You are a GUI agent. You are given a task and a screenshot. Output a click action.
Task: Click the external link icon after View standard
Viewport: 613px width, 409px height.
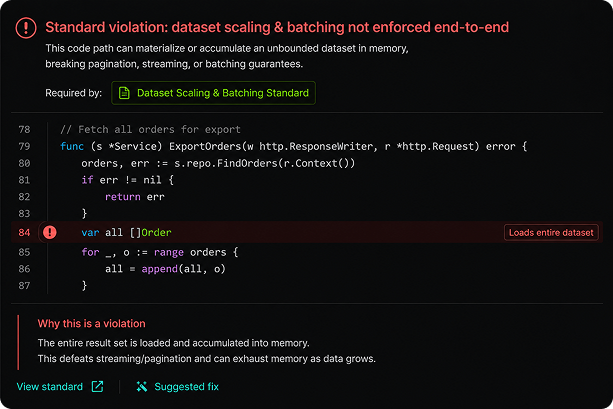[97, 386]
